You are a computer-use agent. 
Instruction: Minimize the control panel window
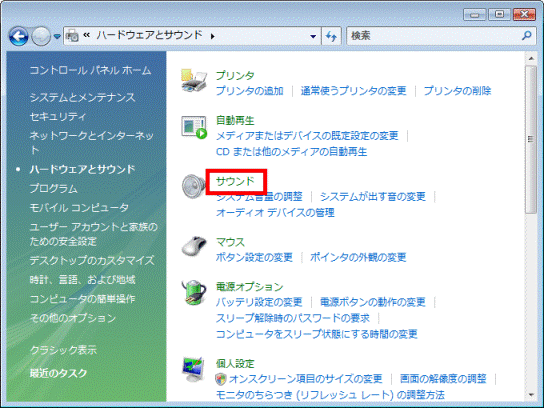coord(474,15)
